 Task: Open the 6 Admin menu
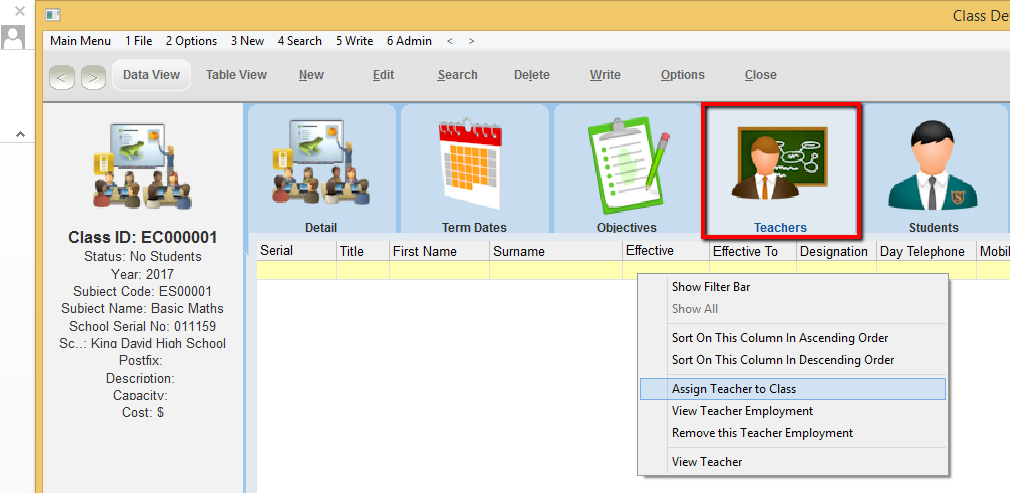tap(409, 41)
